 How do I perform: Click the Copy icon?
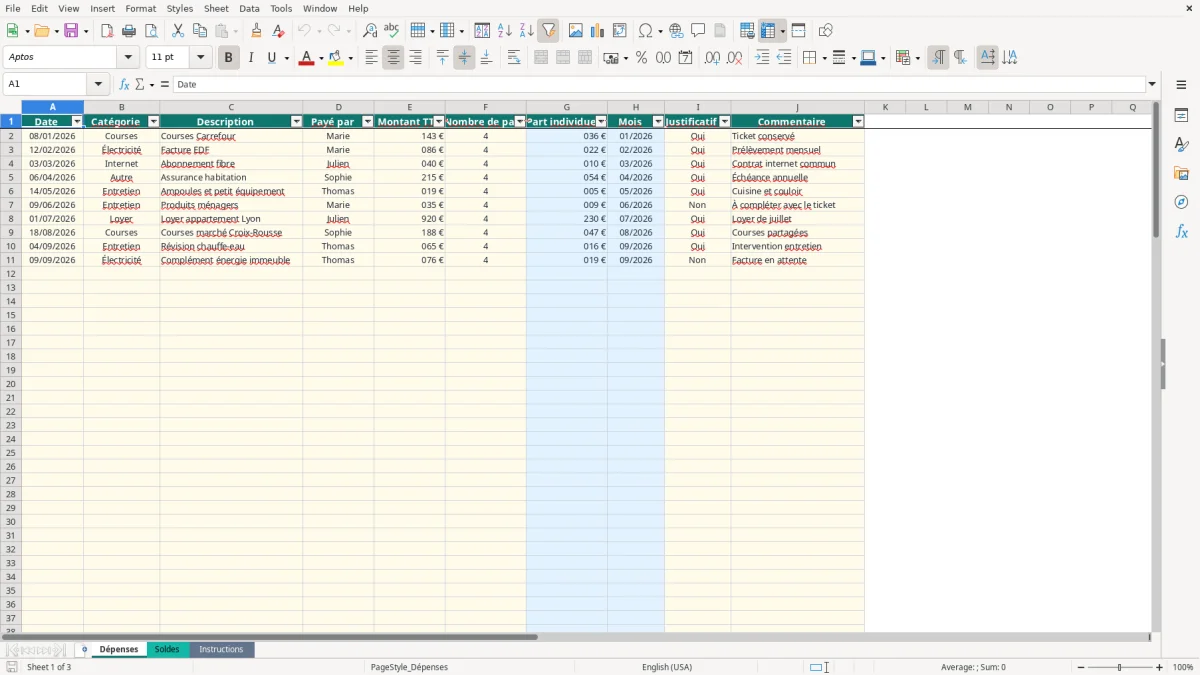[200, 31]
